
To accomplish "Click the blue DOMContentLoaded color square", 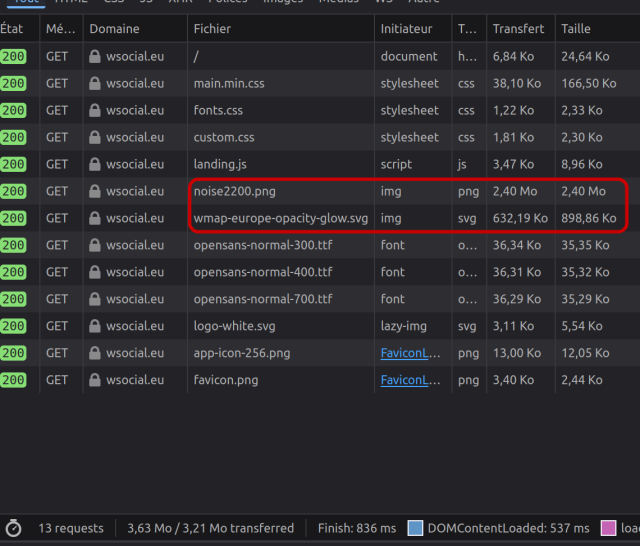I will click(416, 528).
